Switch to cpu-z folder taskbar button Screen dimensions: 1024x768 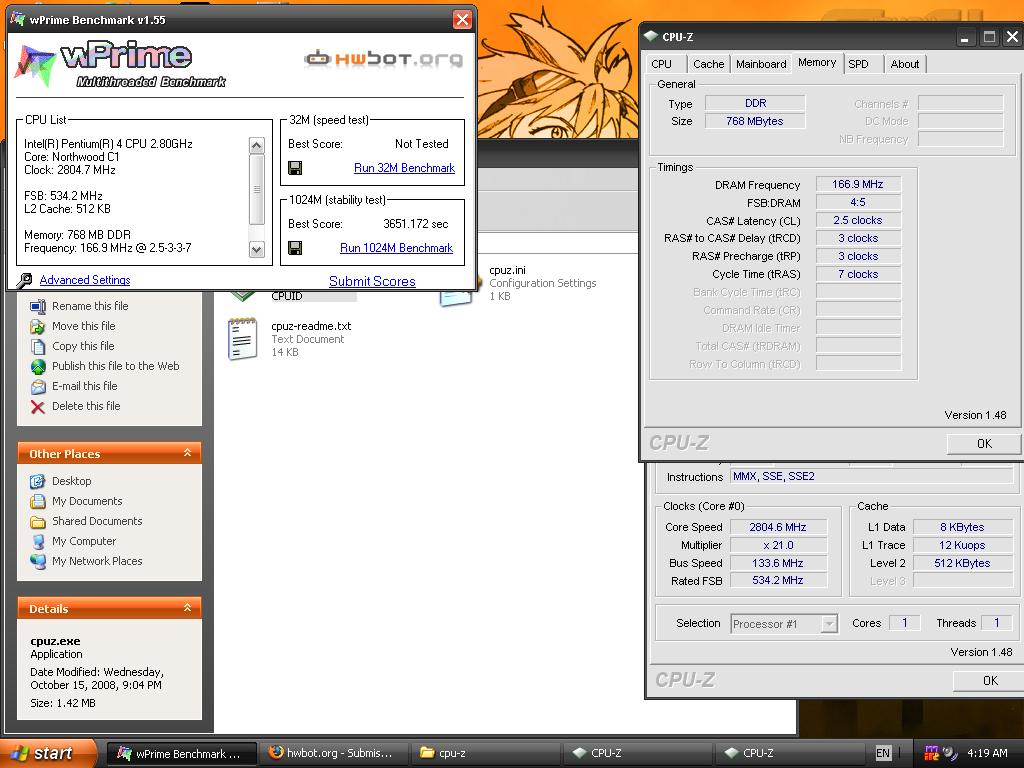pos(485,754)
